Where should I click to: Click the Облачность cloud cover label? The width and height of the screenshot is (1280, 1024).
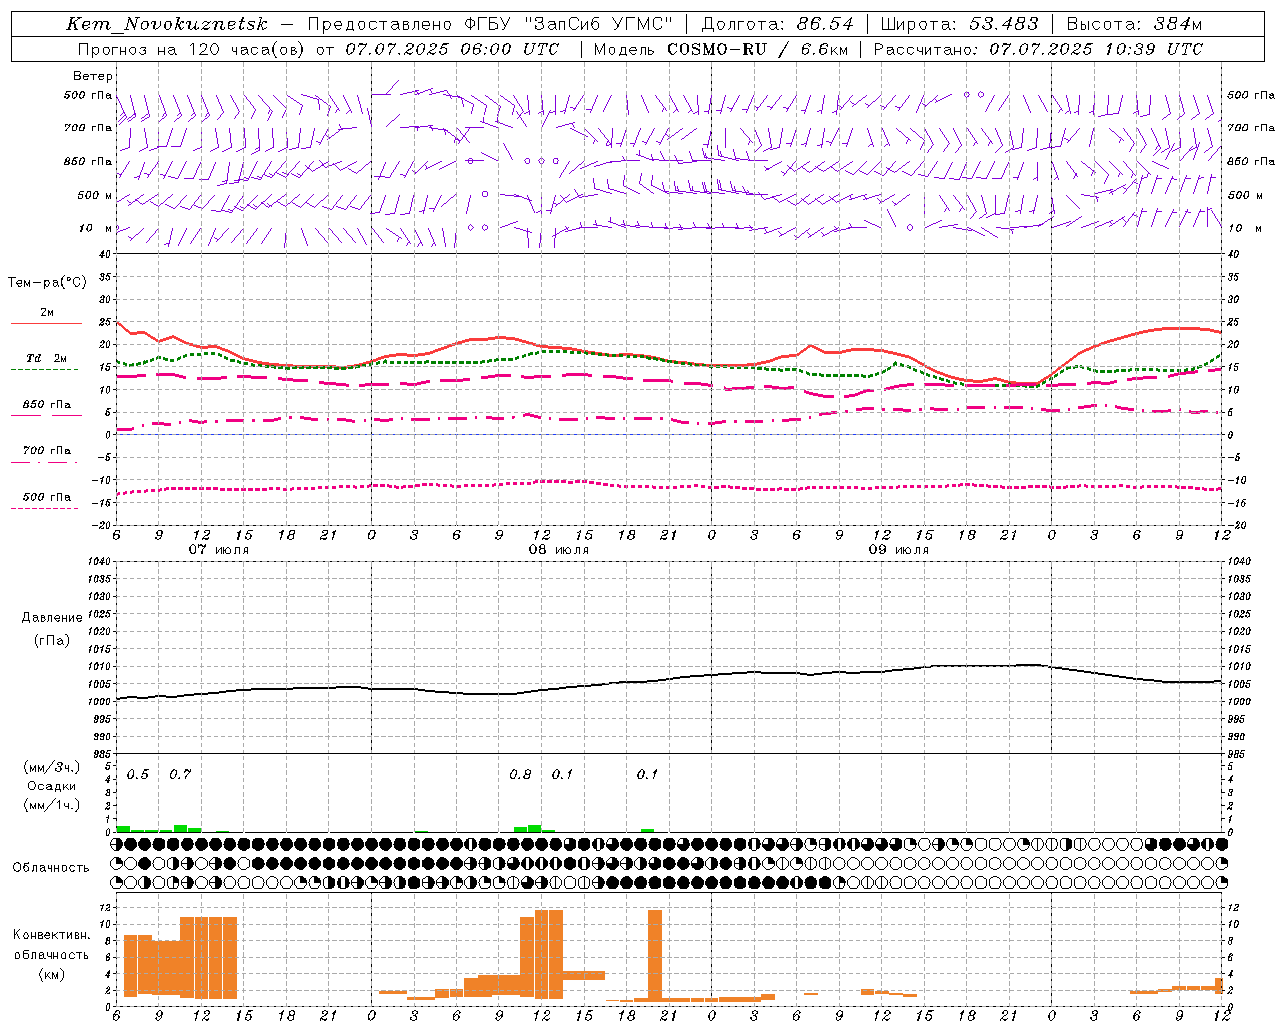[x=51, y=868]
